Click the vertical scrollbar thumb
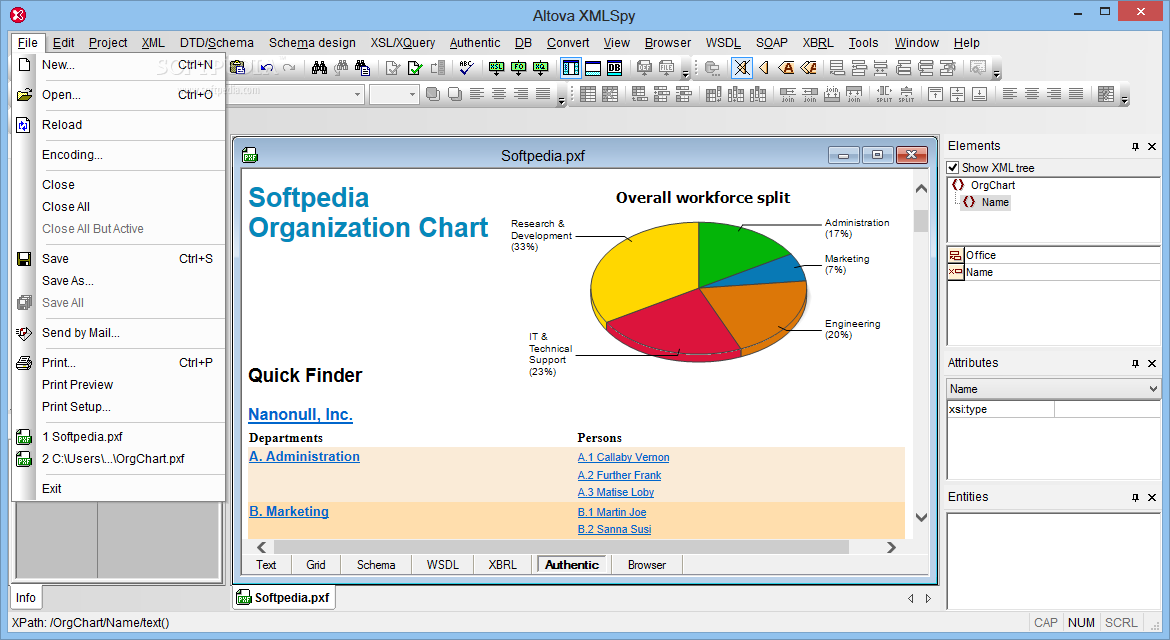The height and width of the screenshot is (640, 1170). click(x=921, y=221)
